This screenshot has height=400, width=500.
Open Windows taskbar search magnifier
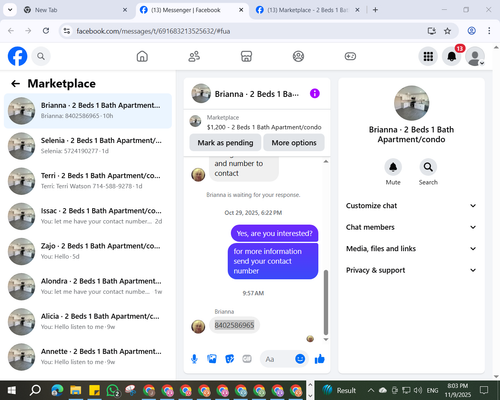(35, 390)
